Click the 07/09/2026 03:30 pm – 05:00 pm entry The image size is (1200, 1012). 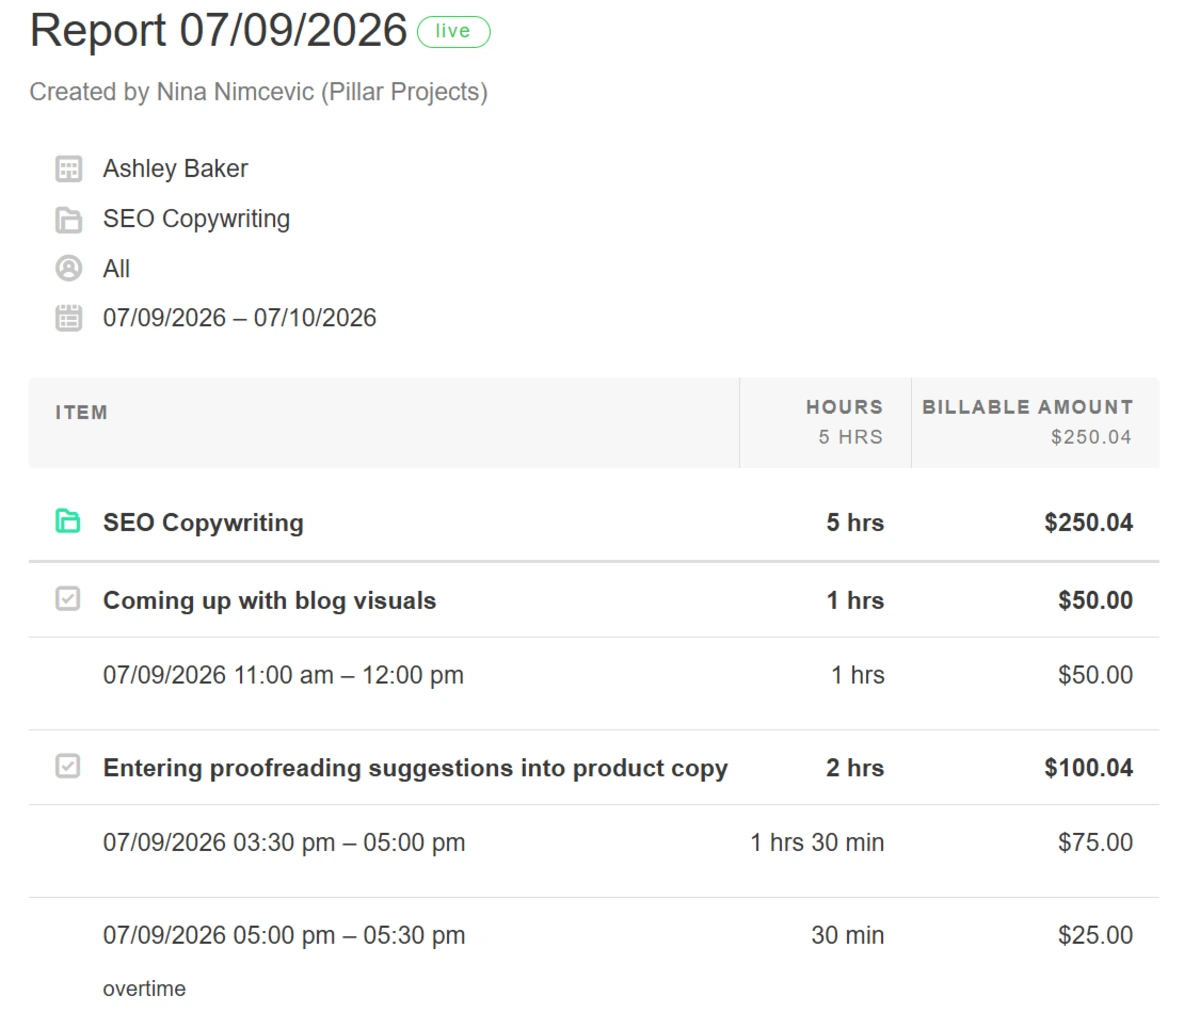click(284, 842)
